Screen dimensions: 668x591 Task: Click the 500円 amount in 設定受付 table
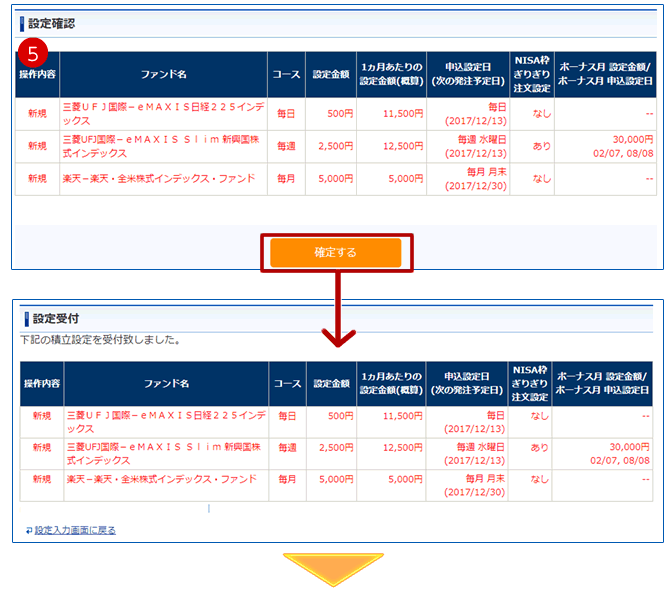click(x=340, y=416)
